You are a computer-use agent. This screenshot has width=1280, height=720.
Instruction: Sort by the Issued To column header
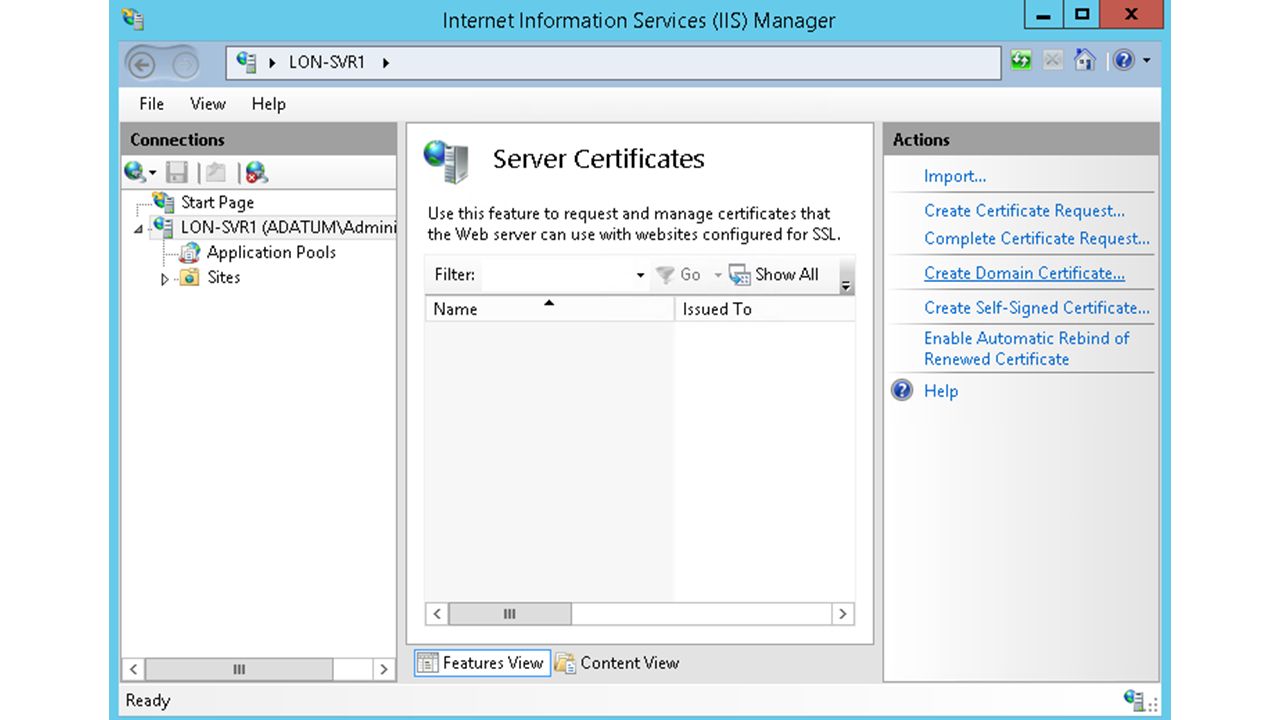coord(764,309)
